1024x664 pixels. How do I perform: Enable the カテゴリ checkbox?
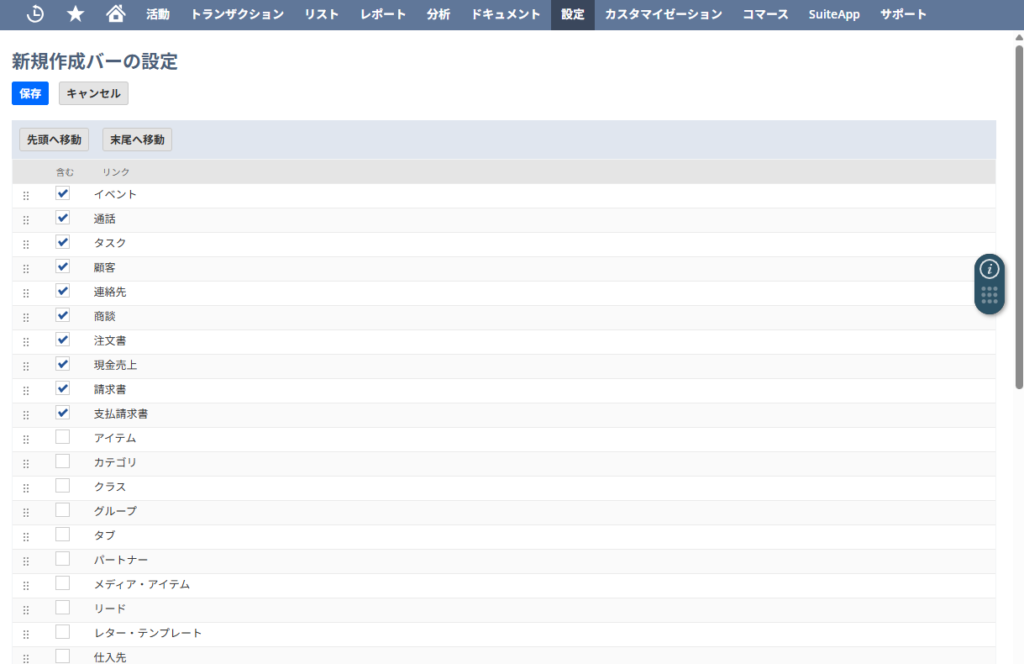tap(63, 462)
